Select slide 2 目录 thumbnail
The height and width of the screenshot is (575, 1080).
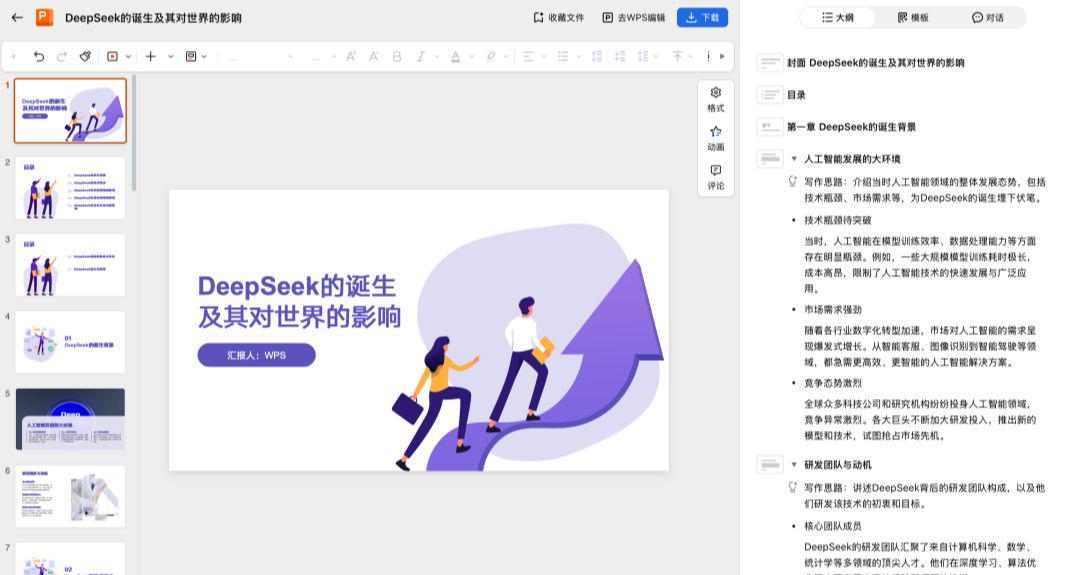70,188
